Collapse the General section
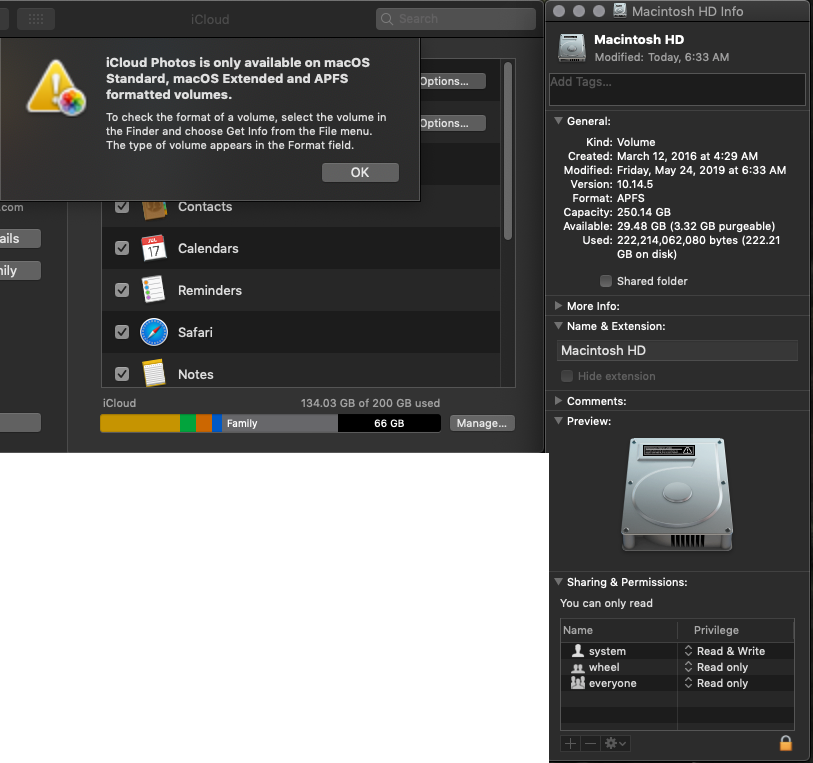 tap(558, 121)
